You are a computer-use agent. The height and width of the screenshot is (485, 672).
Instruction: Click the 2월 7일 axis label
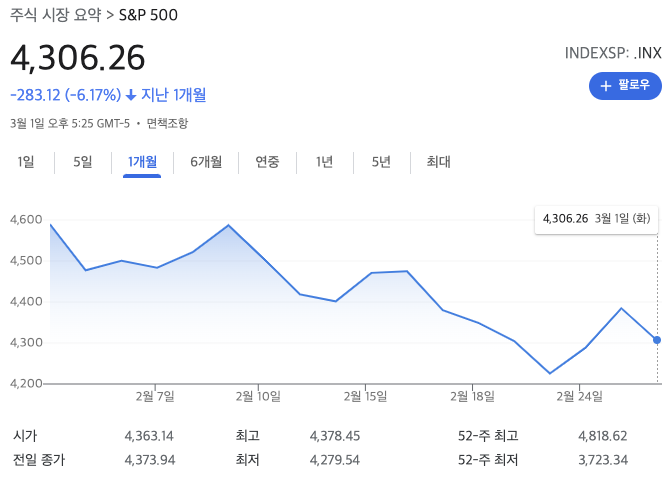click(x=155, y=396)
